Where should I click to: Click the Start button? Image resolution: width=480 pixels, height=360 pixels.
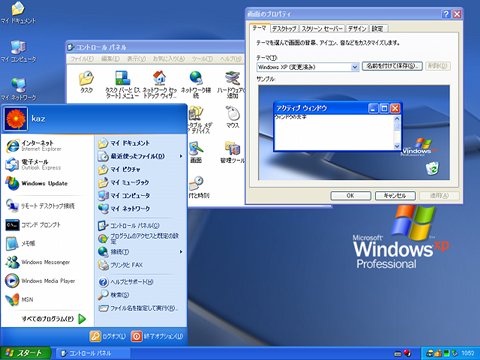[x=25, y=353]
